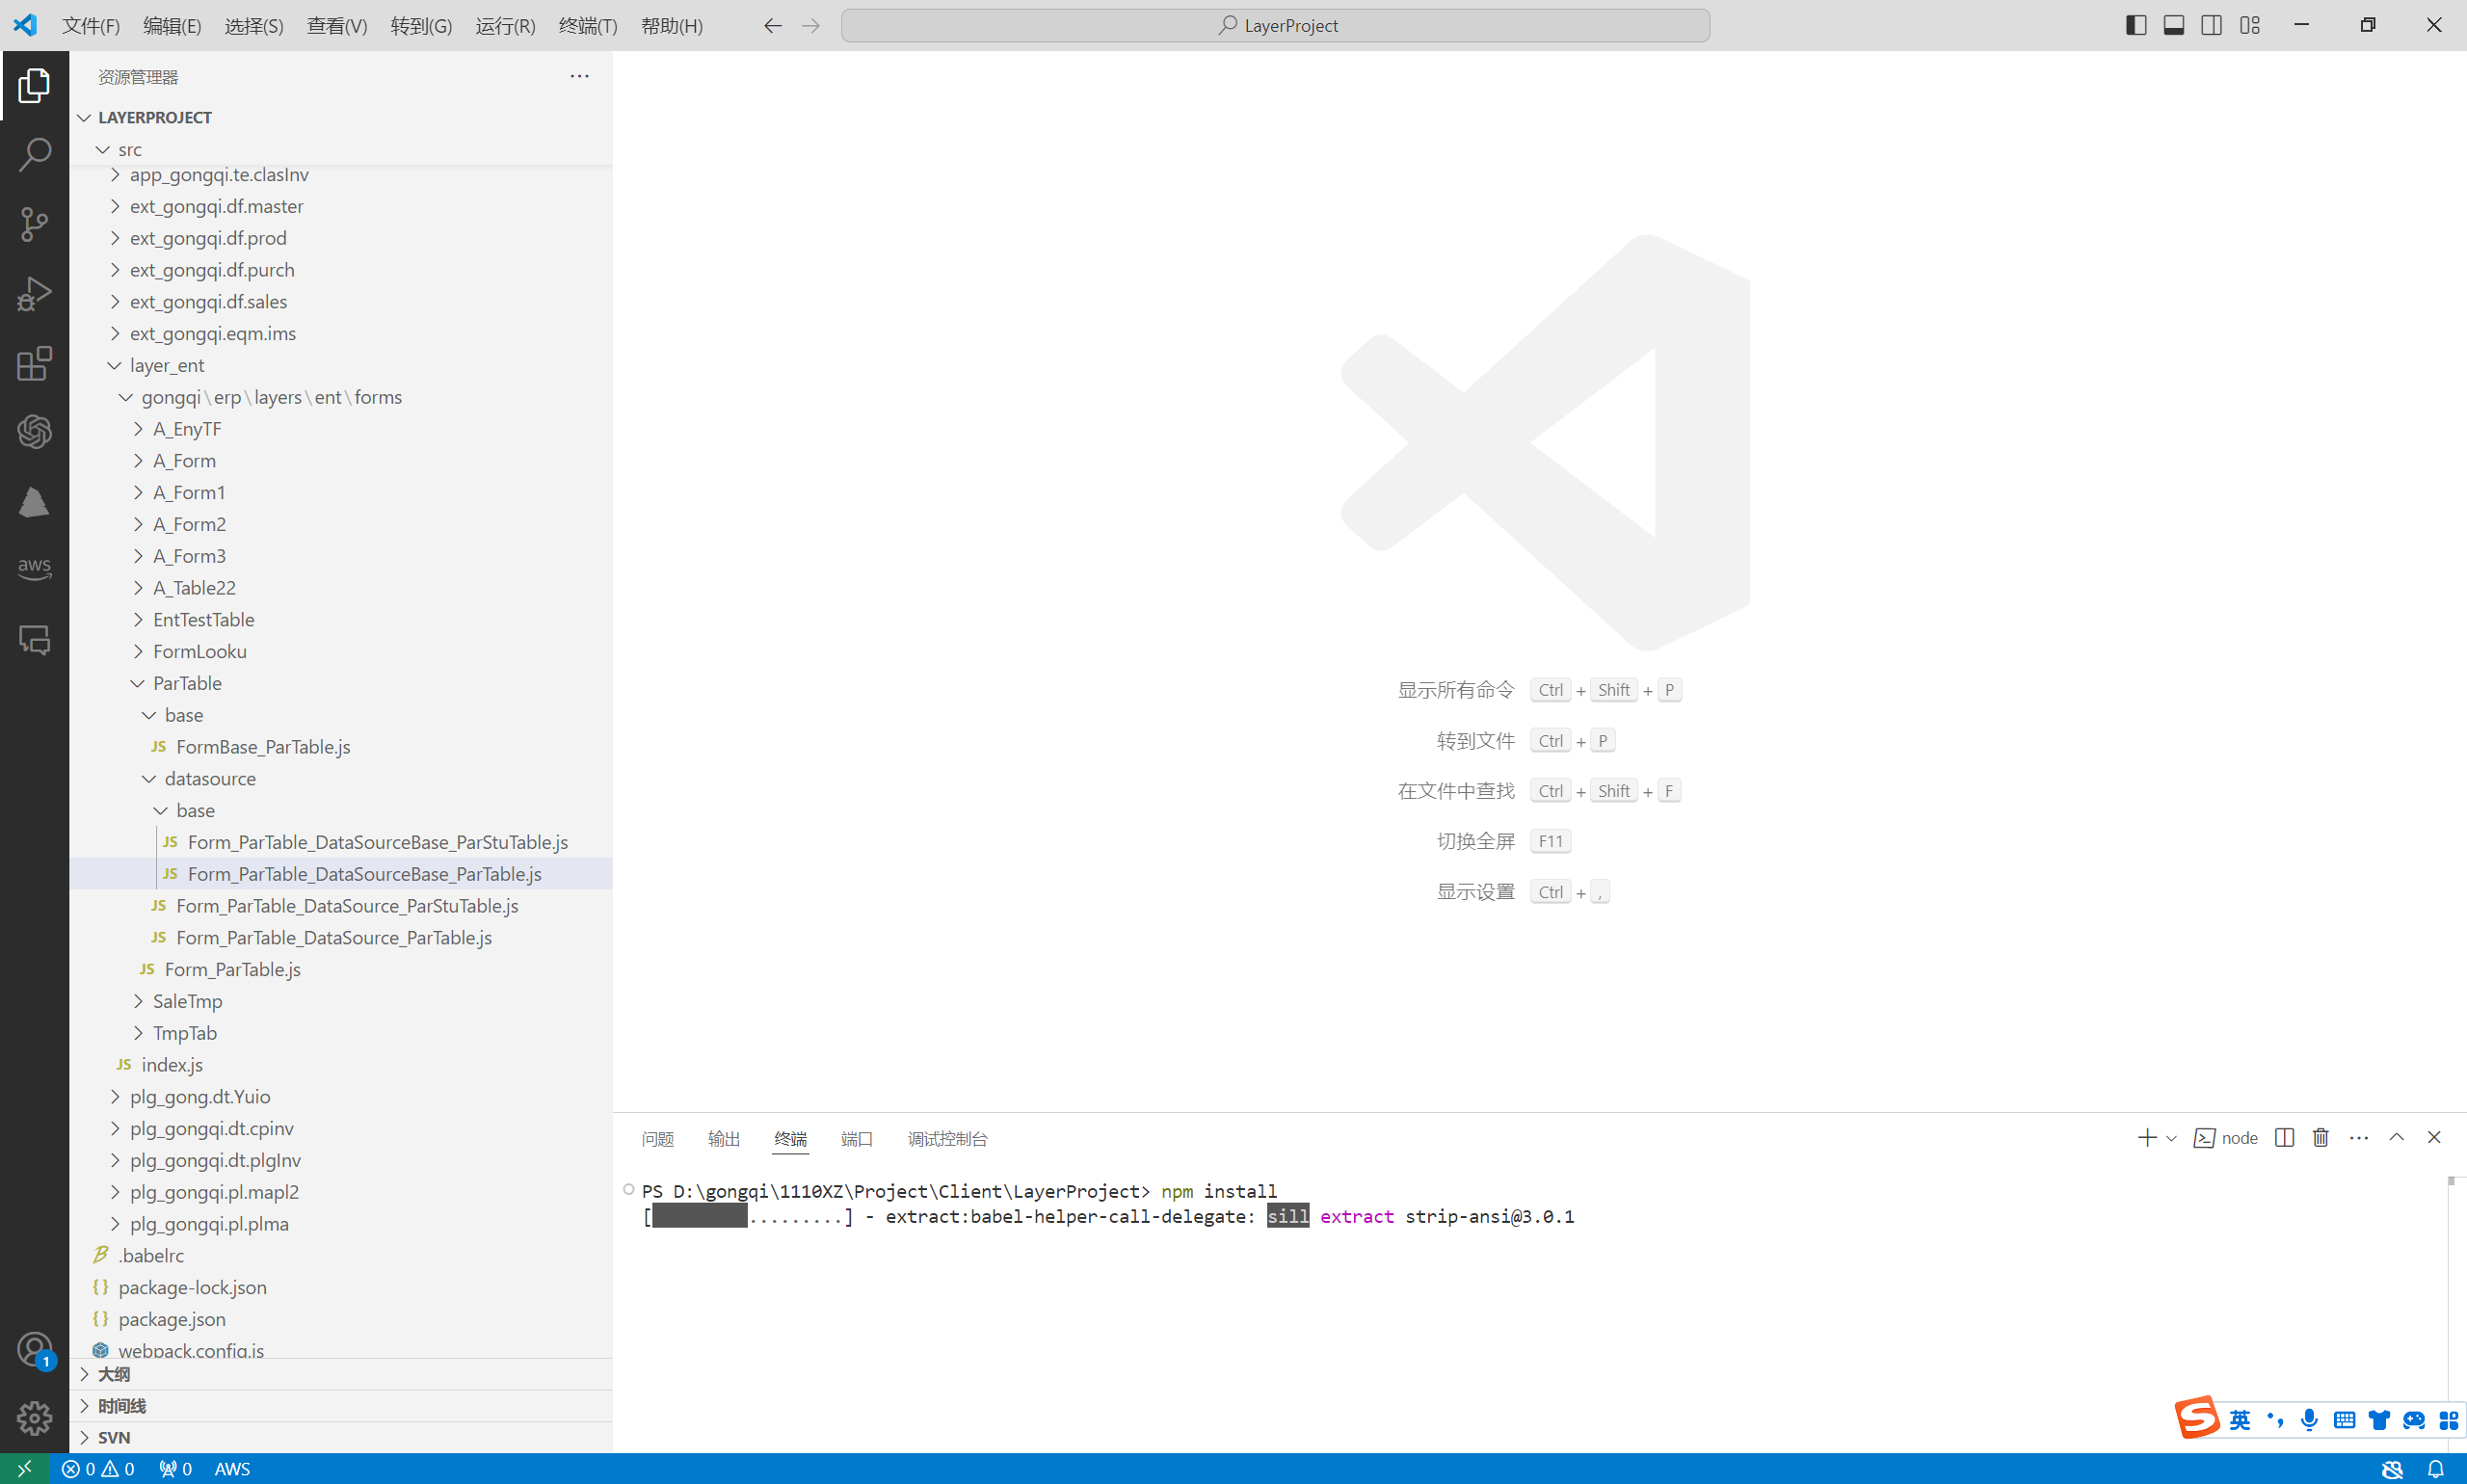This screenshot has height=1484, width=2467.
Task: Switch to the 输出 panel tab
Action: point(723,1139)
